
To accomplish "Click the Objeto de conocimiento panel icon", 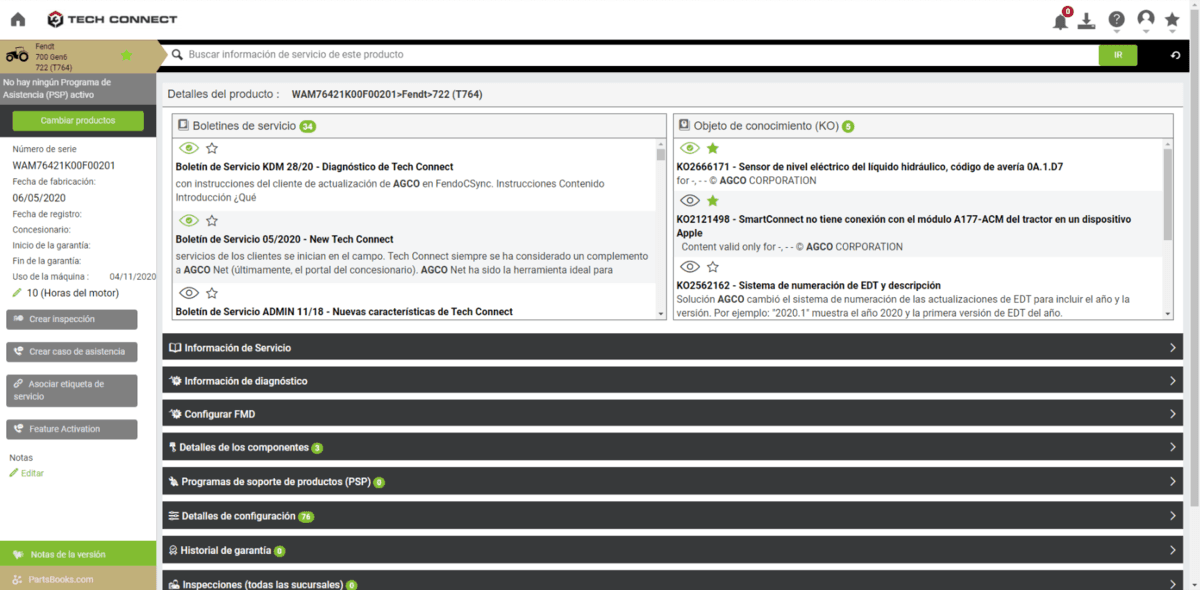I will [684, 126].
